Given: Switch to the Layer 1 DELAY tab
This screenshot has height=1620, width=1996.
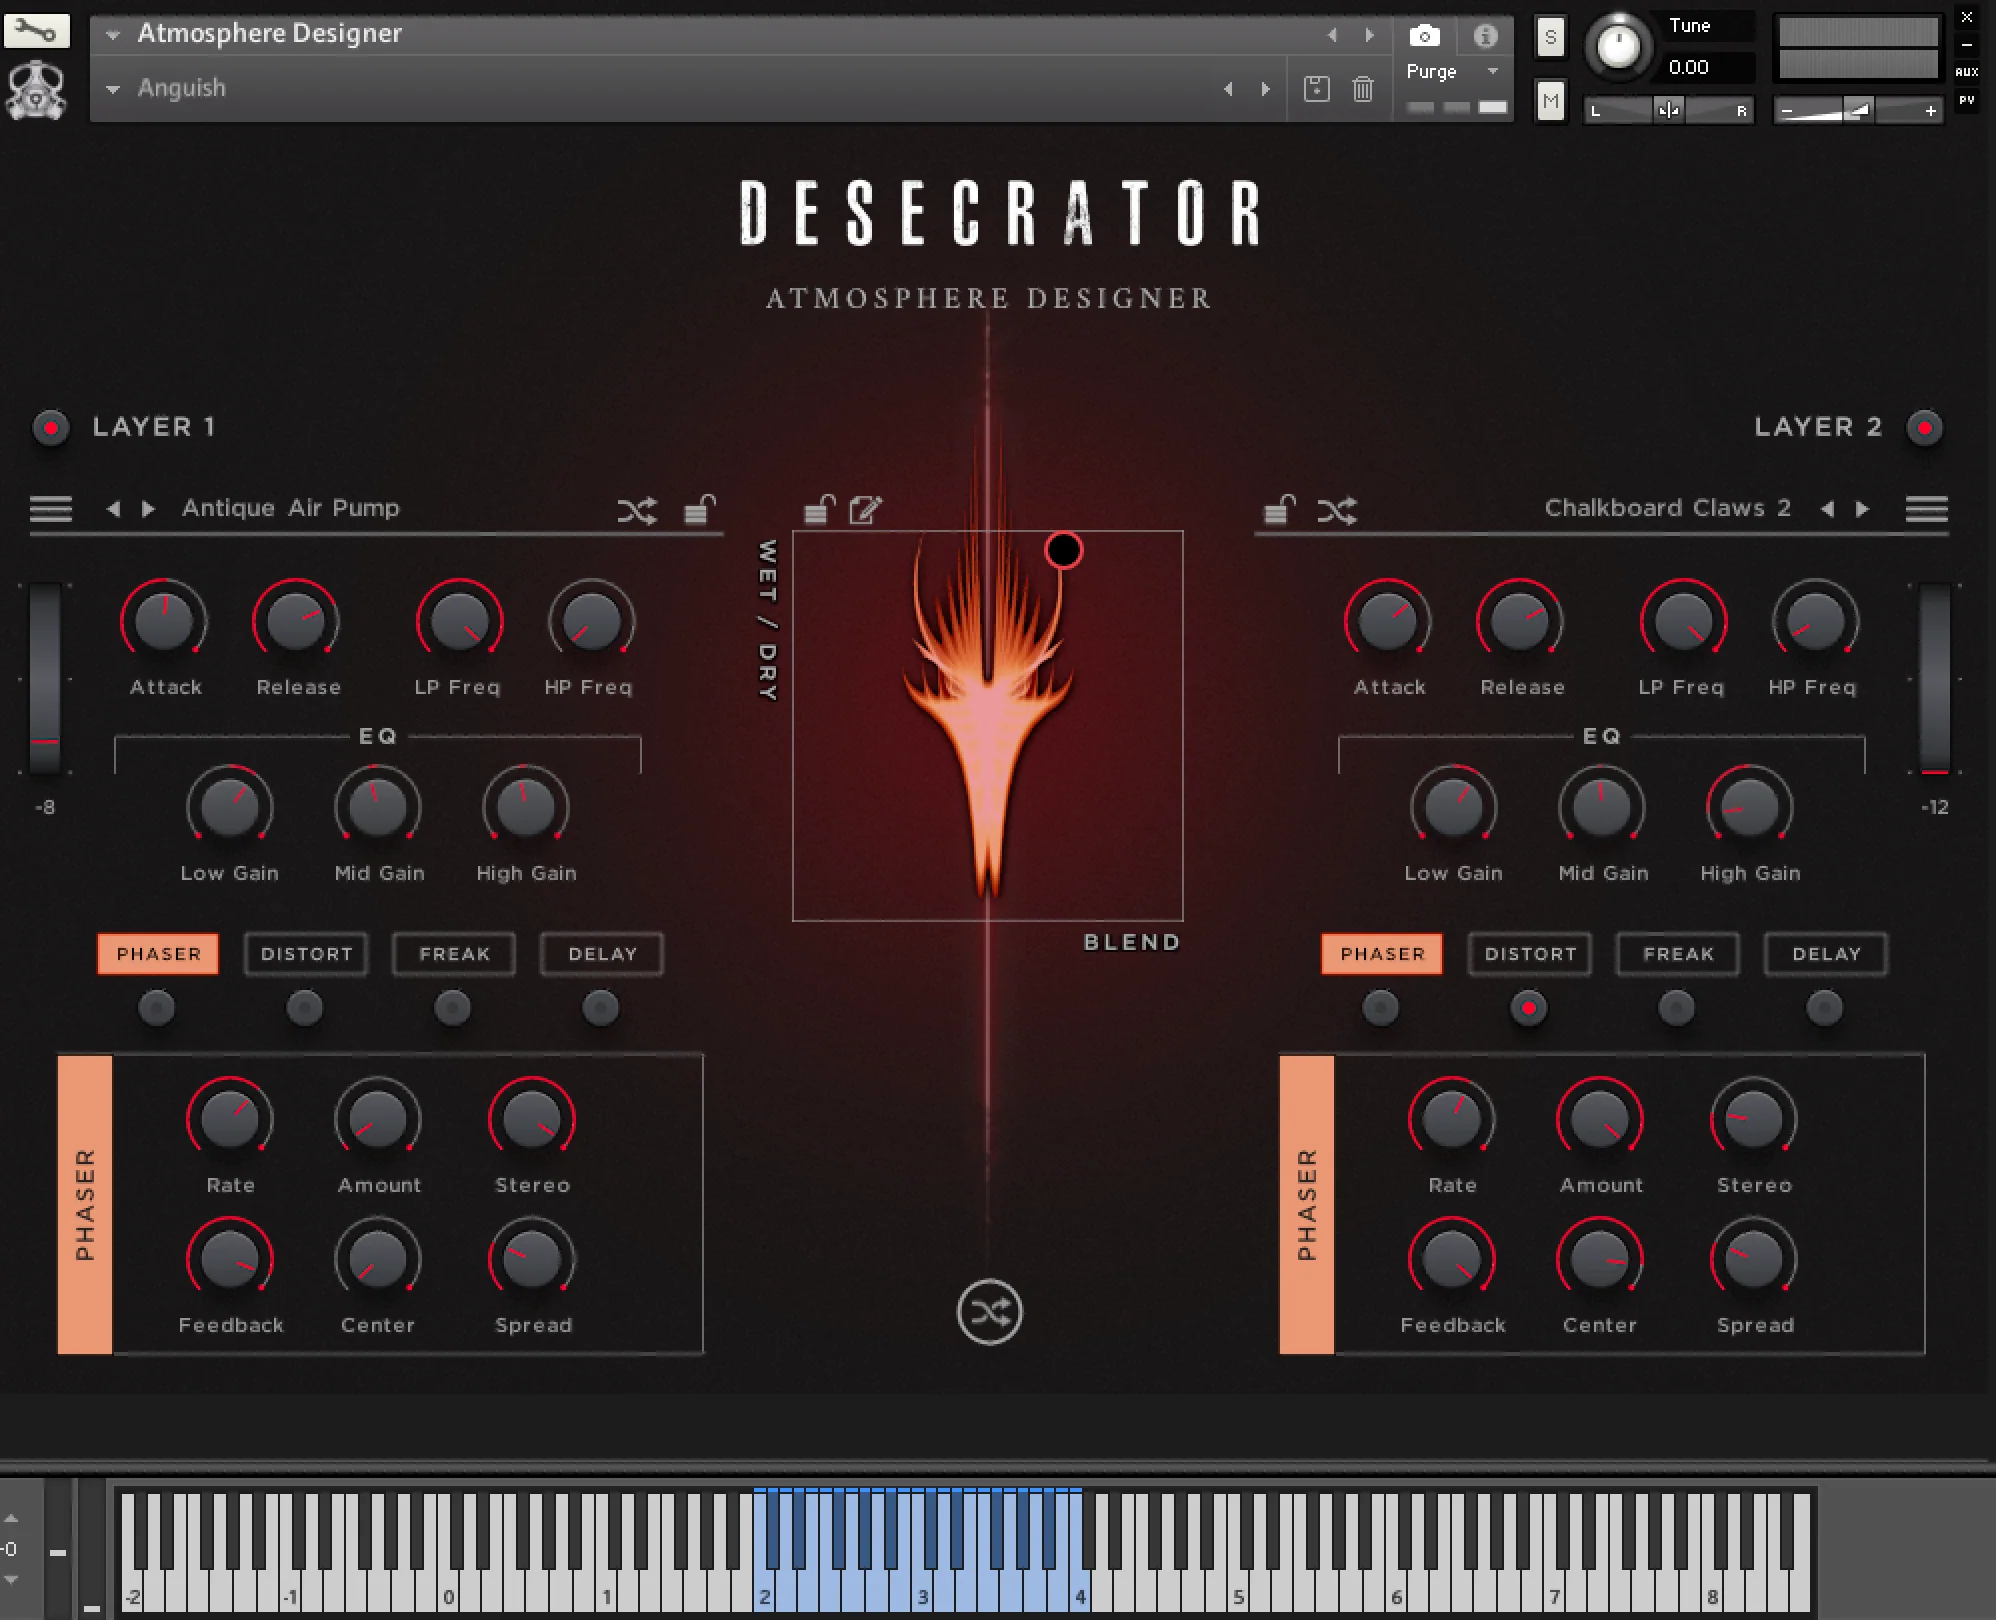Looking at the screenshot, I should [602, 954].
